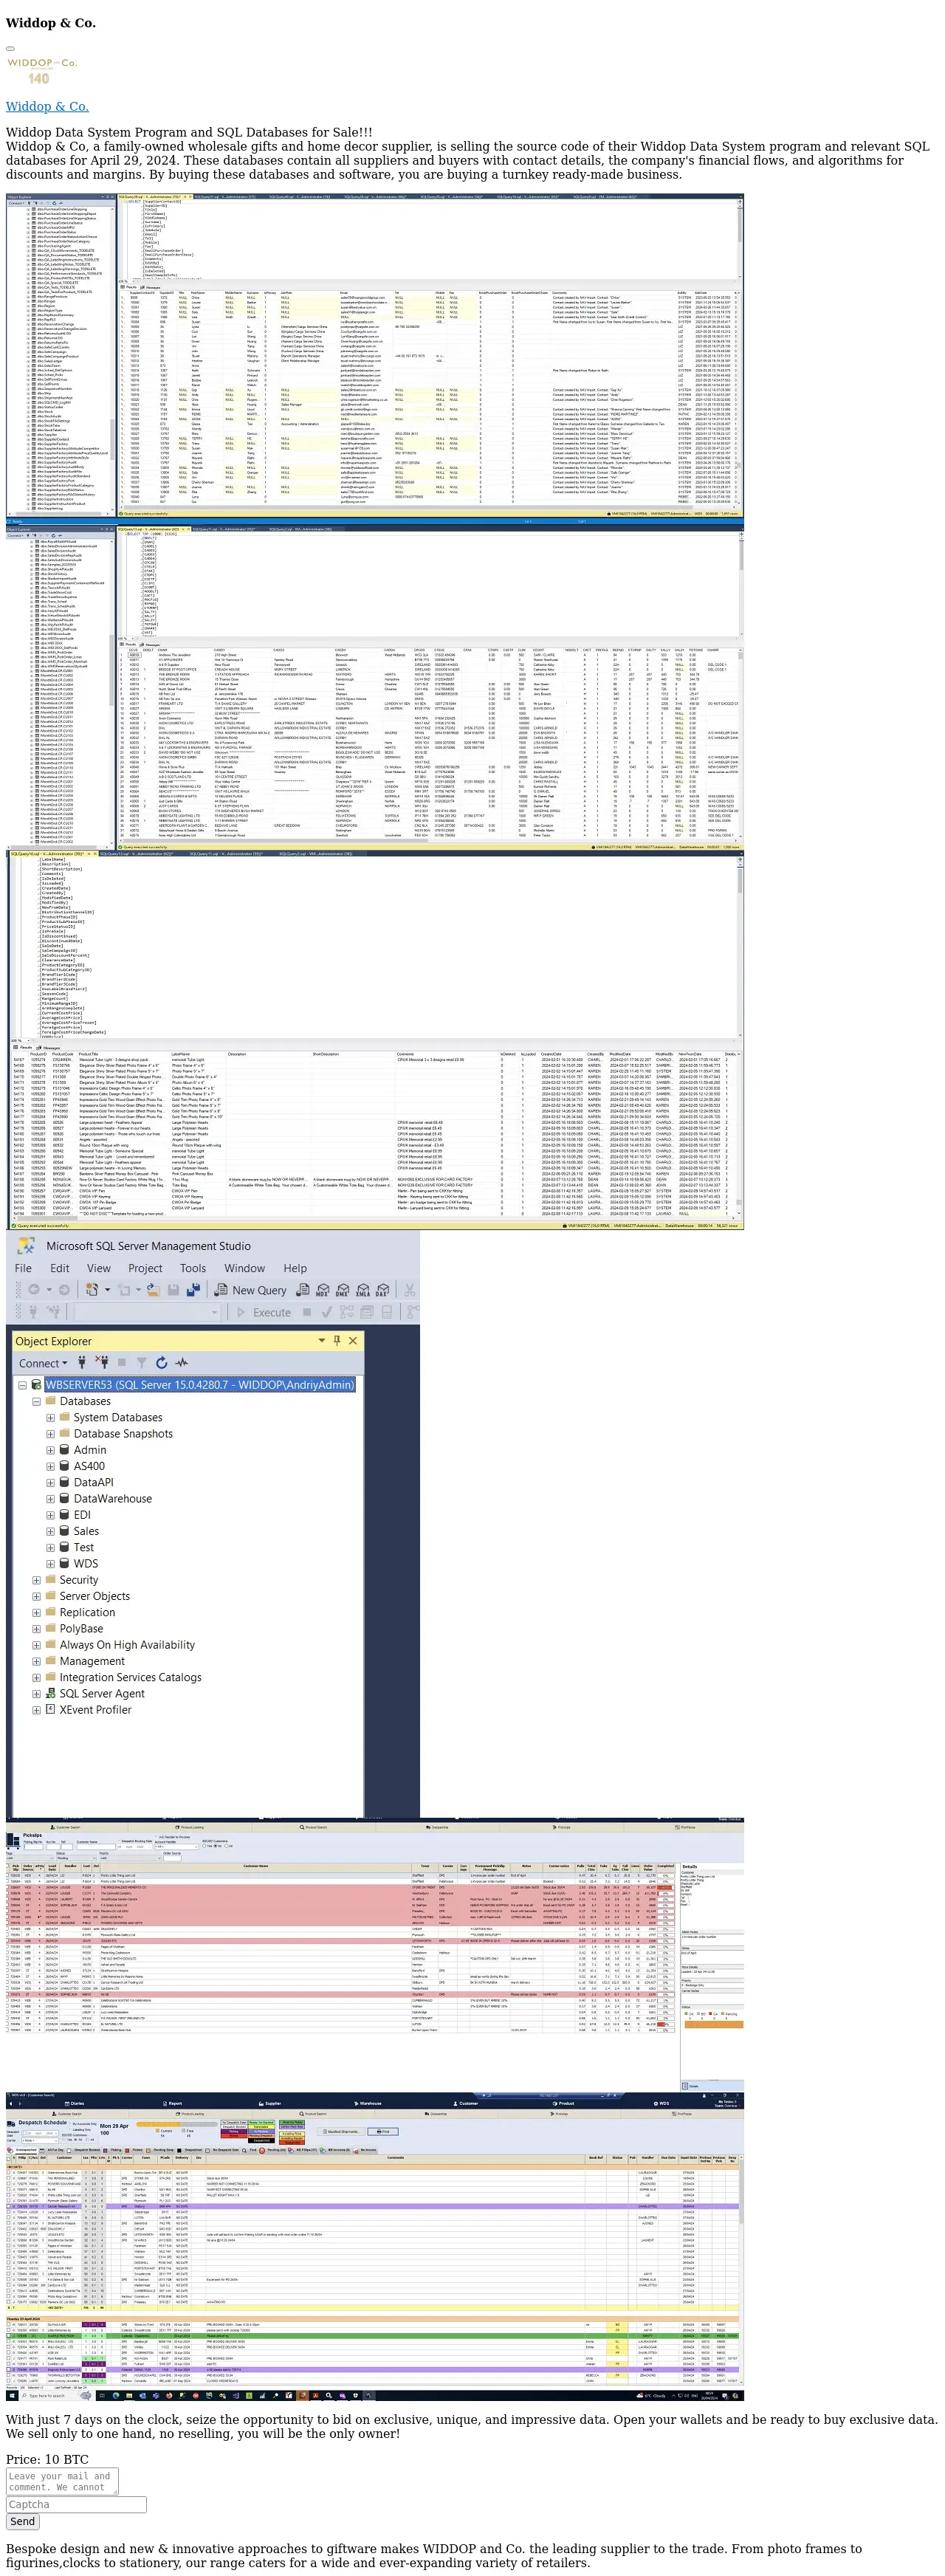
Task: Focus the mail and comment text area
Action: point(62,2481)
